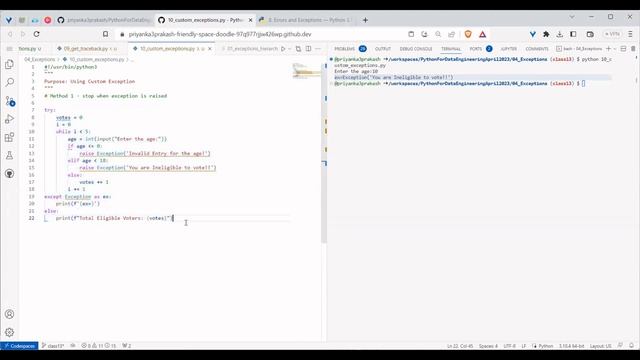The height and width of the screenshot is (360, 640).
Task: Select the Terminal panel tab
Action: (451, 49)
